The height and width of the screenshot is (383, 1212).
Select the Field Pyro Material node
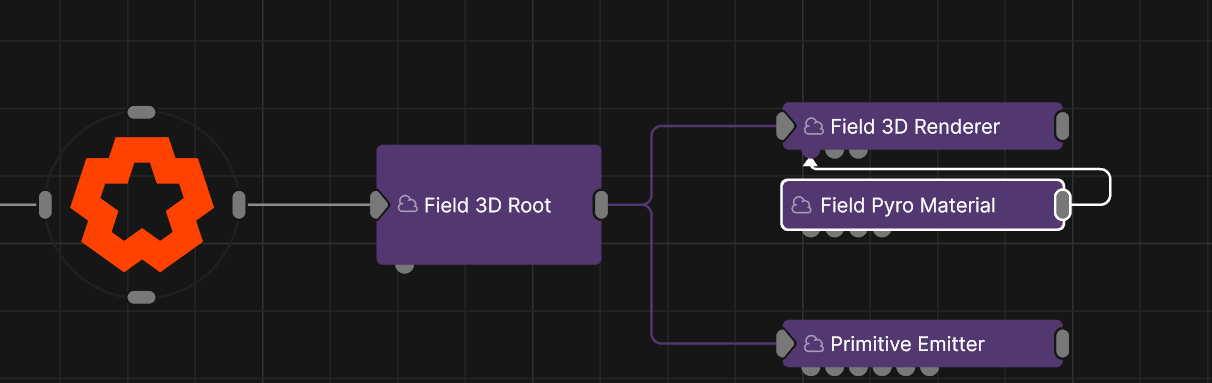coord(922,205)
